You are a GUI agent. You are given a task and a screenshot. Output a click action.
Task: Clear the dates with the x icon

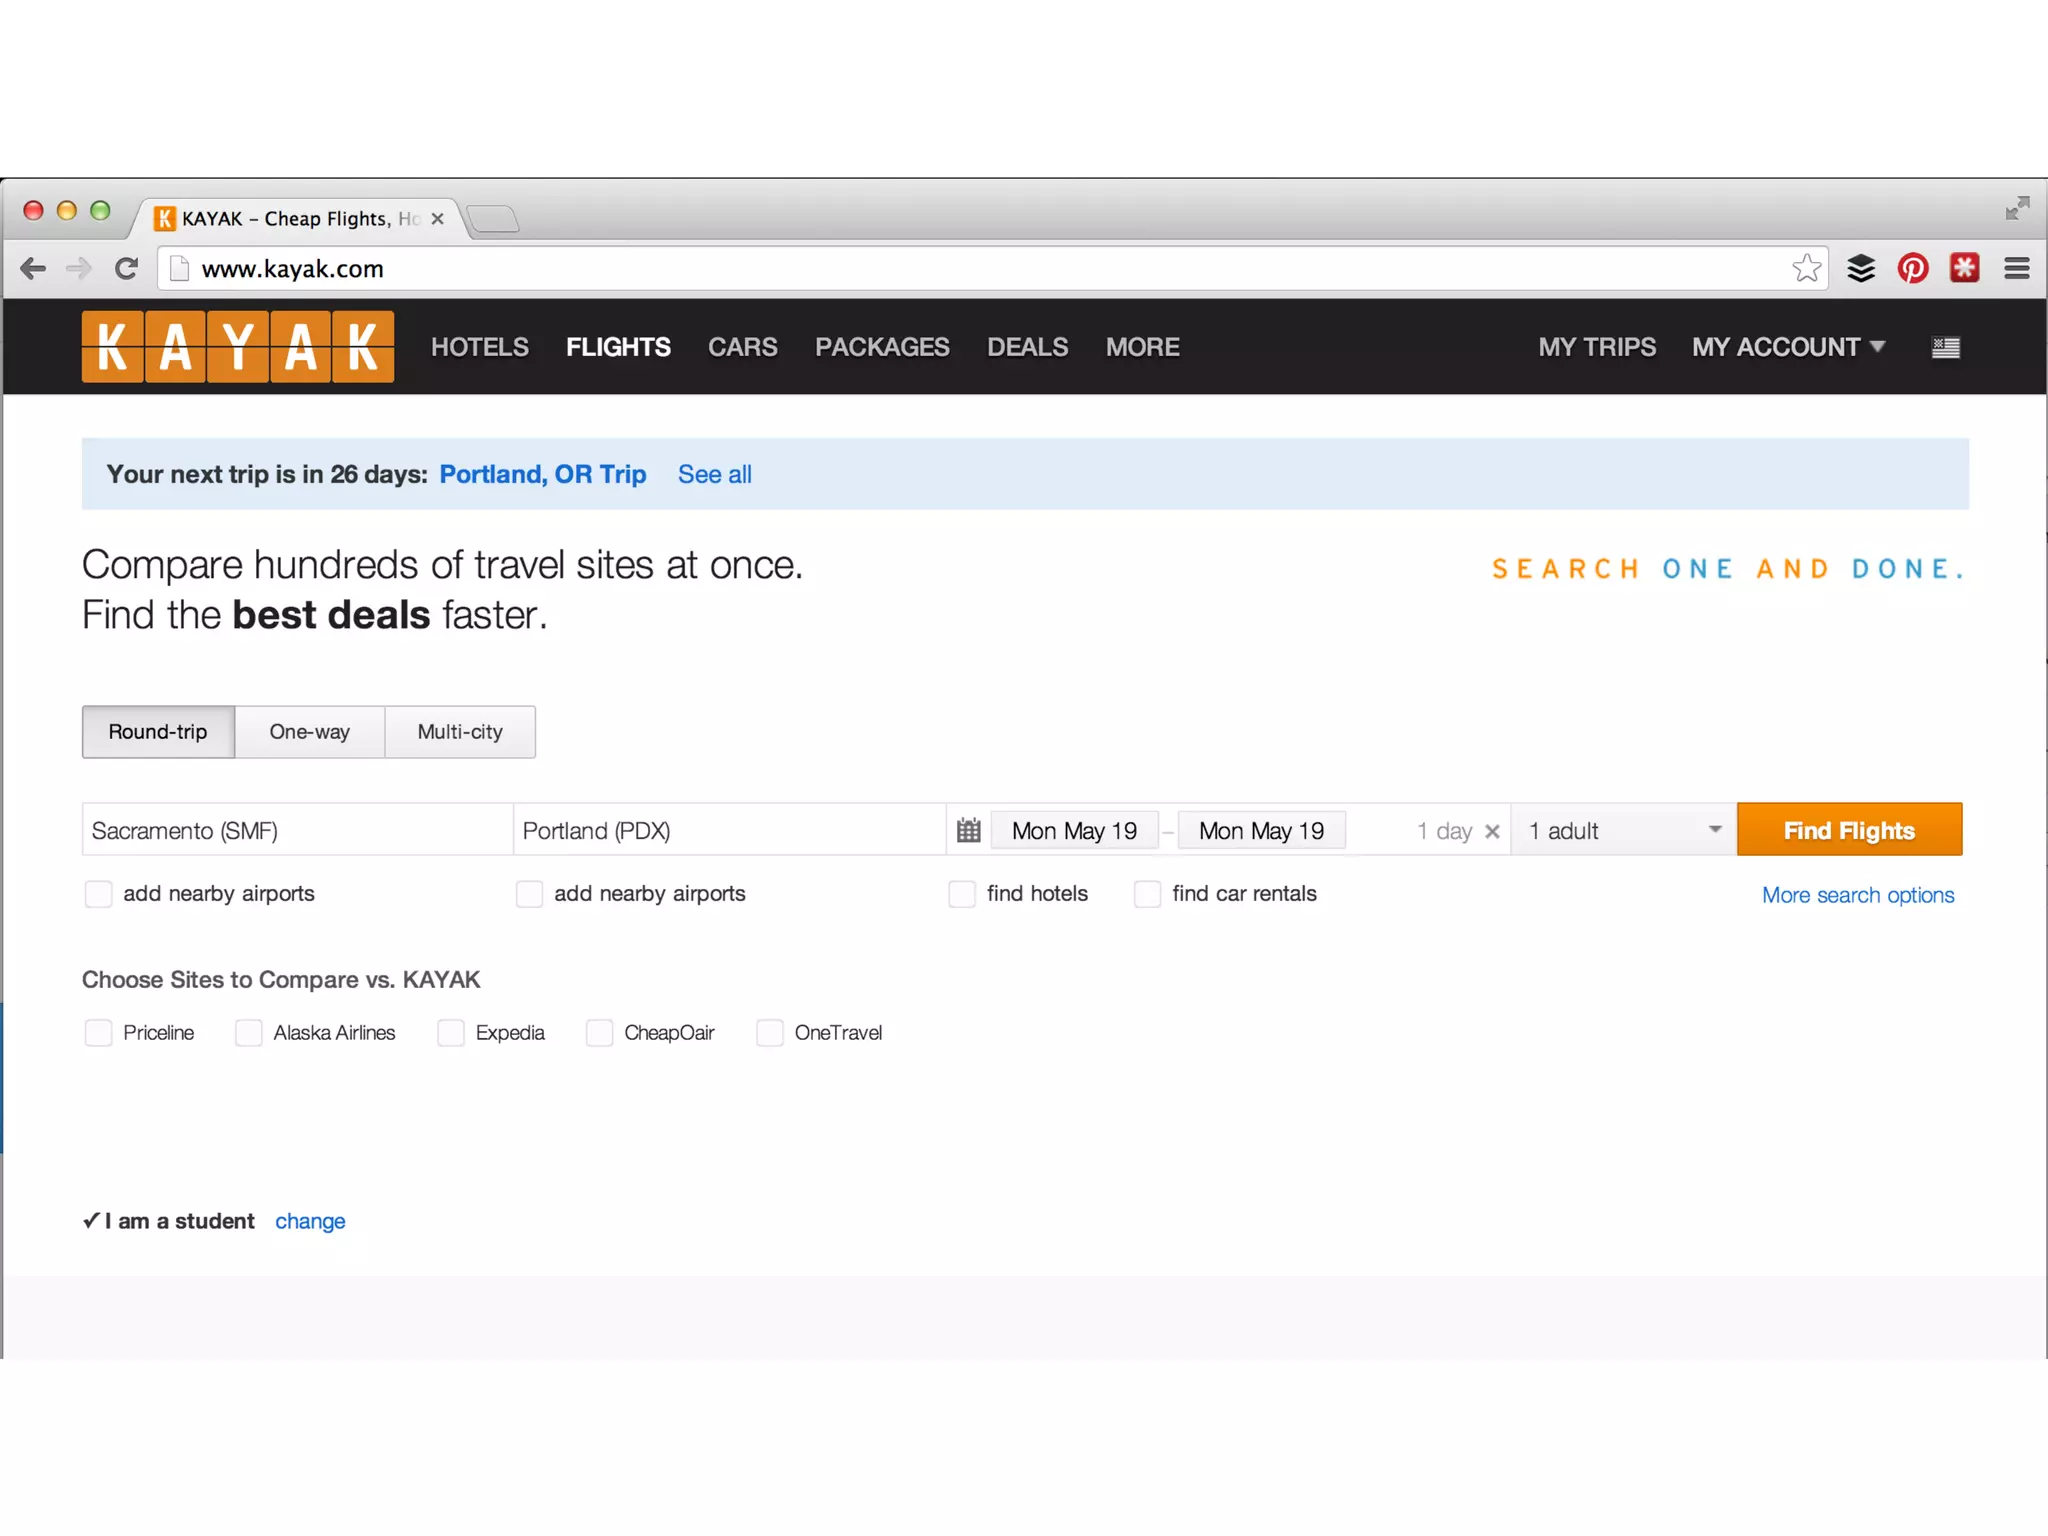coord(1492,831)
